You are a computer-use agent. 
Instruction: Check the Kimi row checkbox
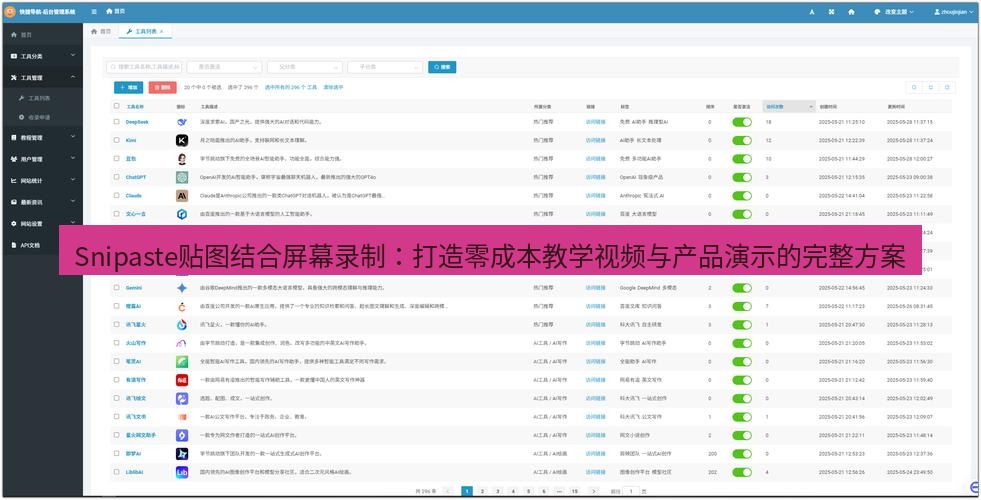pyautogui.click(x=116, y=140)
